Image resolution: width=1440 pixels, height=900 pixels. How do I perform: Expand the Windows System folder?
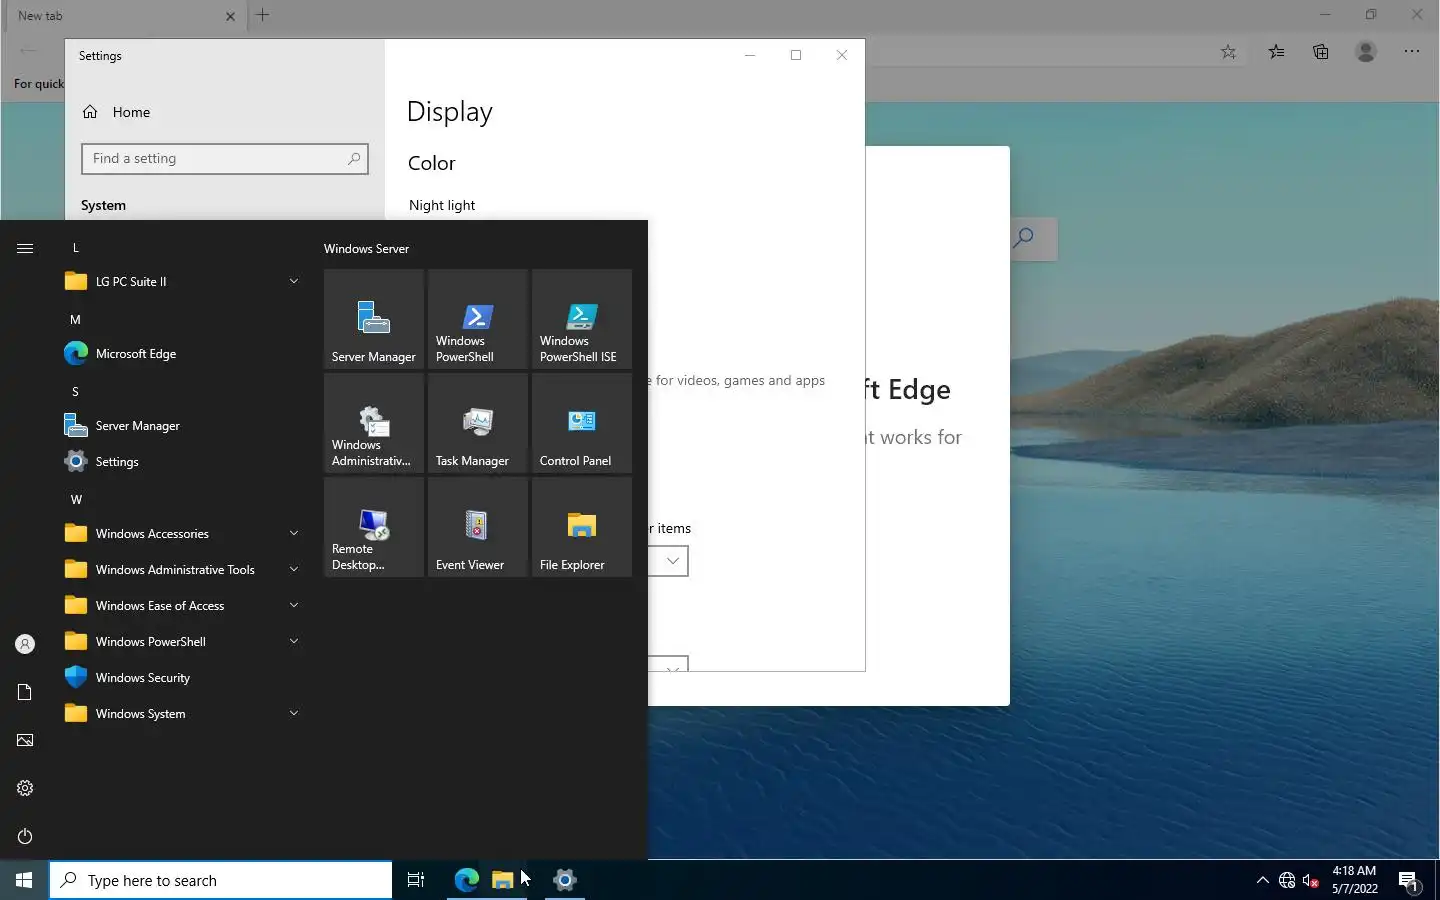pos(183,713)
